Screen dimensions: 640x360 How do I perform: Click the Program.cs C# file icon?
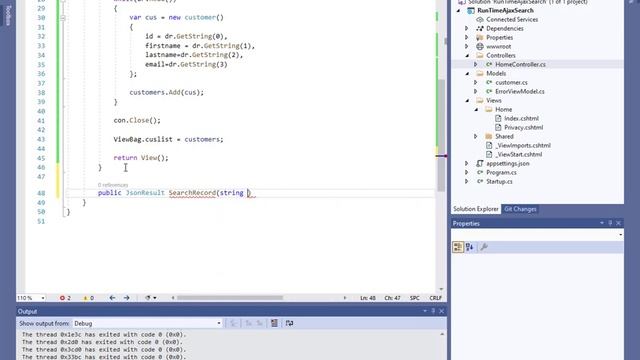pos(480,172)
